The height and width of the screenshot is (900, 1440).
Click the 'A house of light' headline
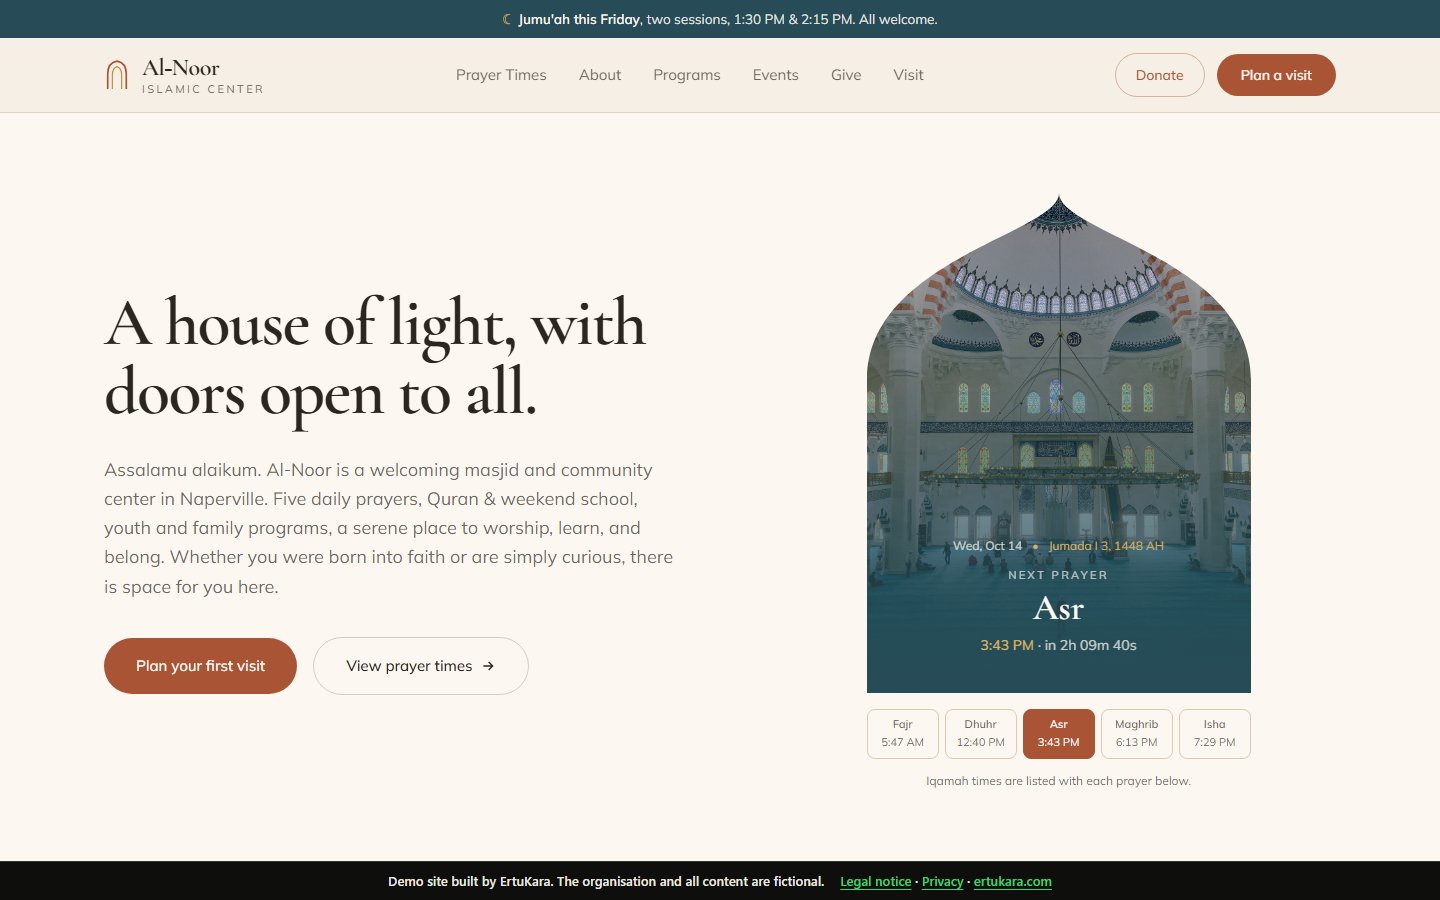[375, 356]
